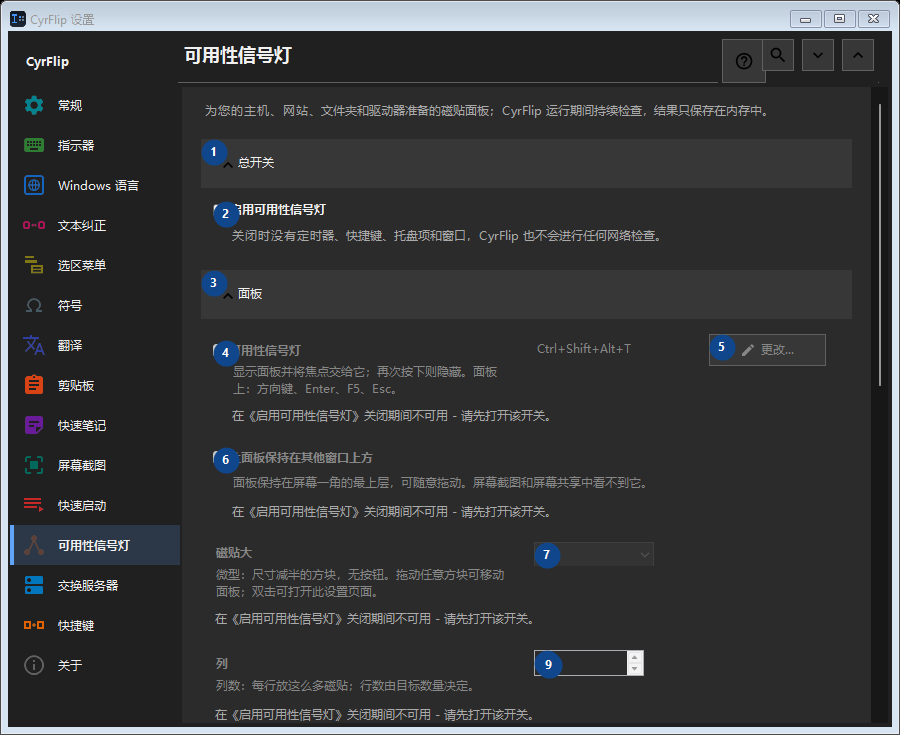Click the vertical scrollbar thumb

click(880, 245)
